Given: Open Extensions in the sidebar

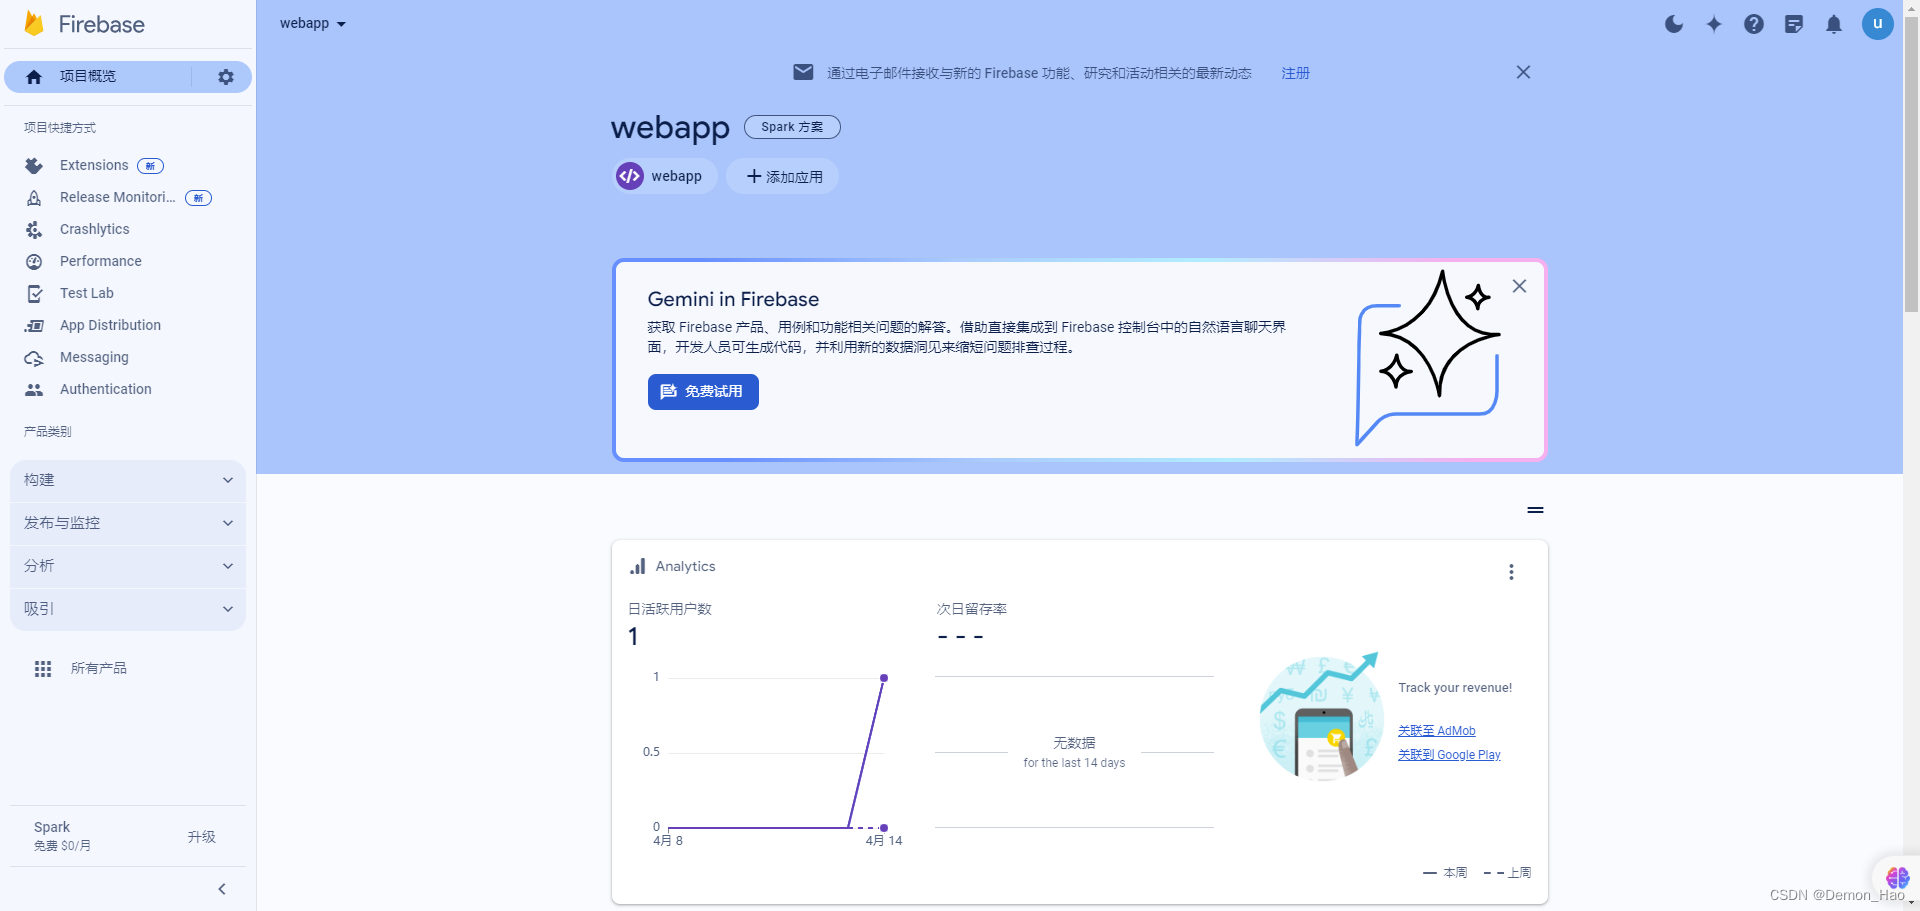Looking at the screenshot, I should pos(94,165).
